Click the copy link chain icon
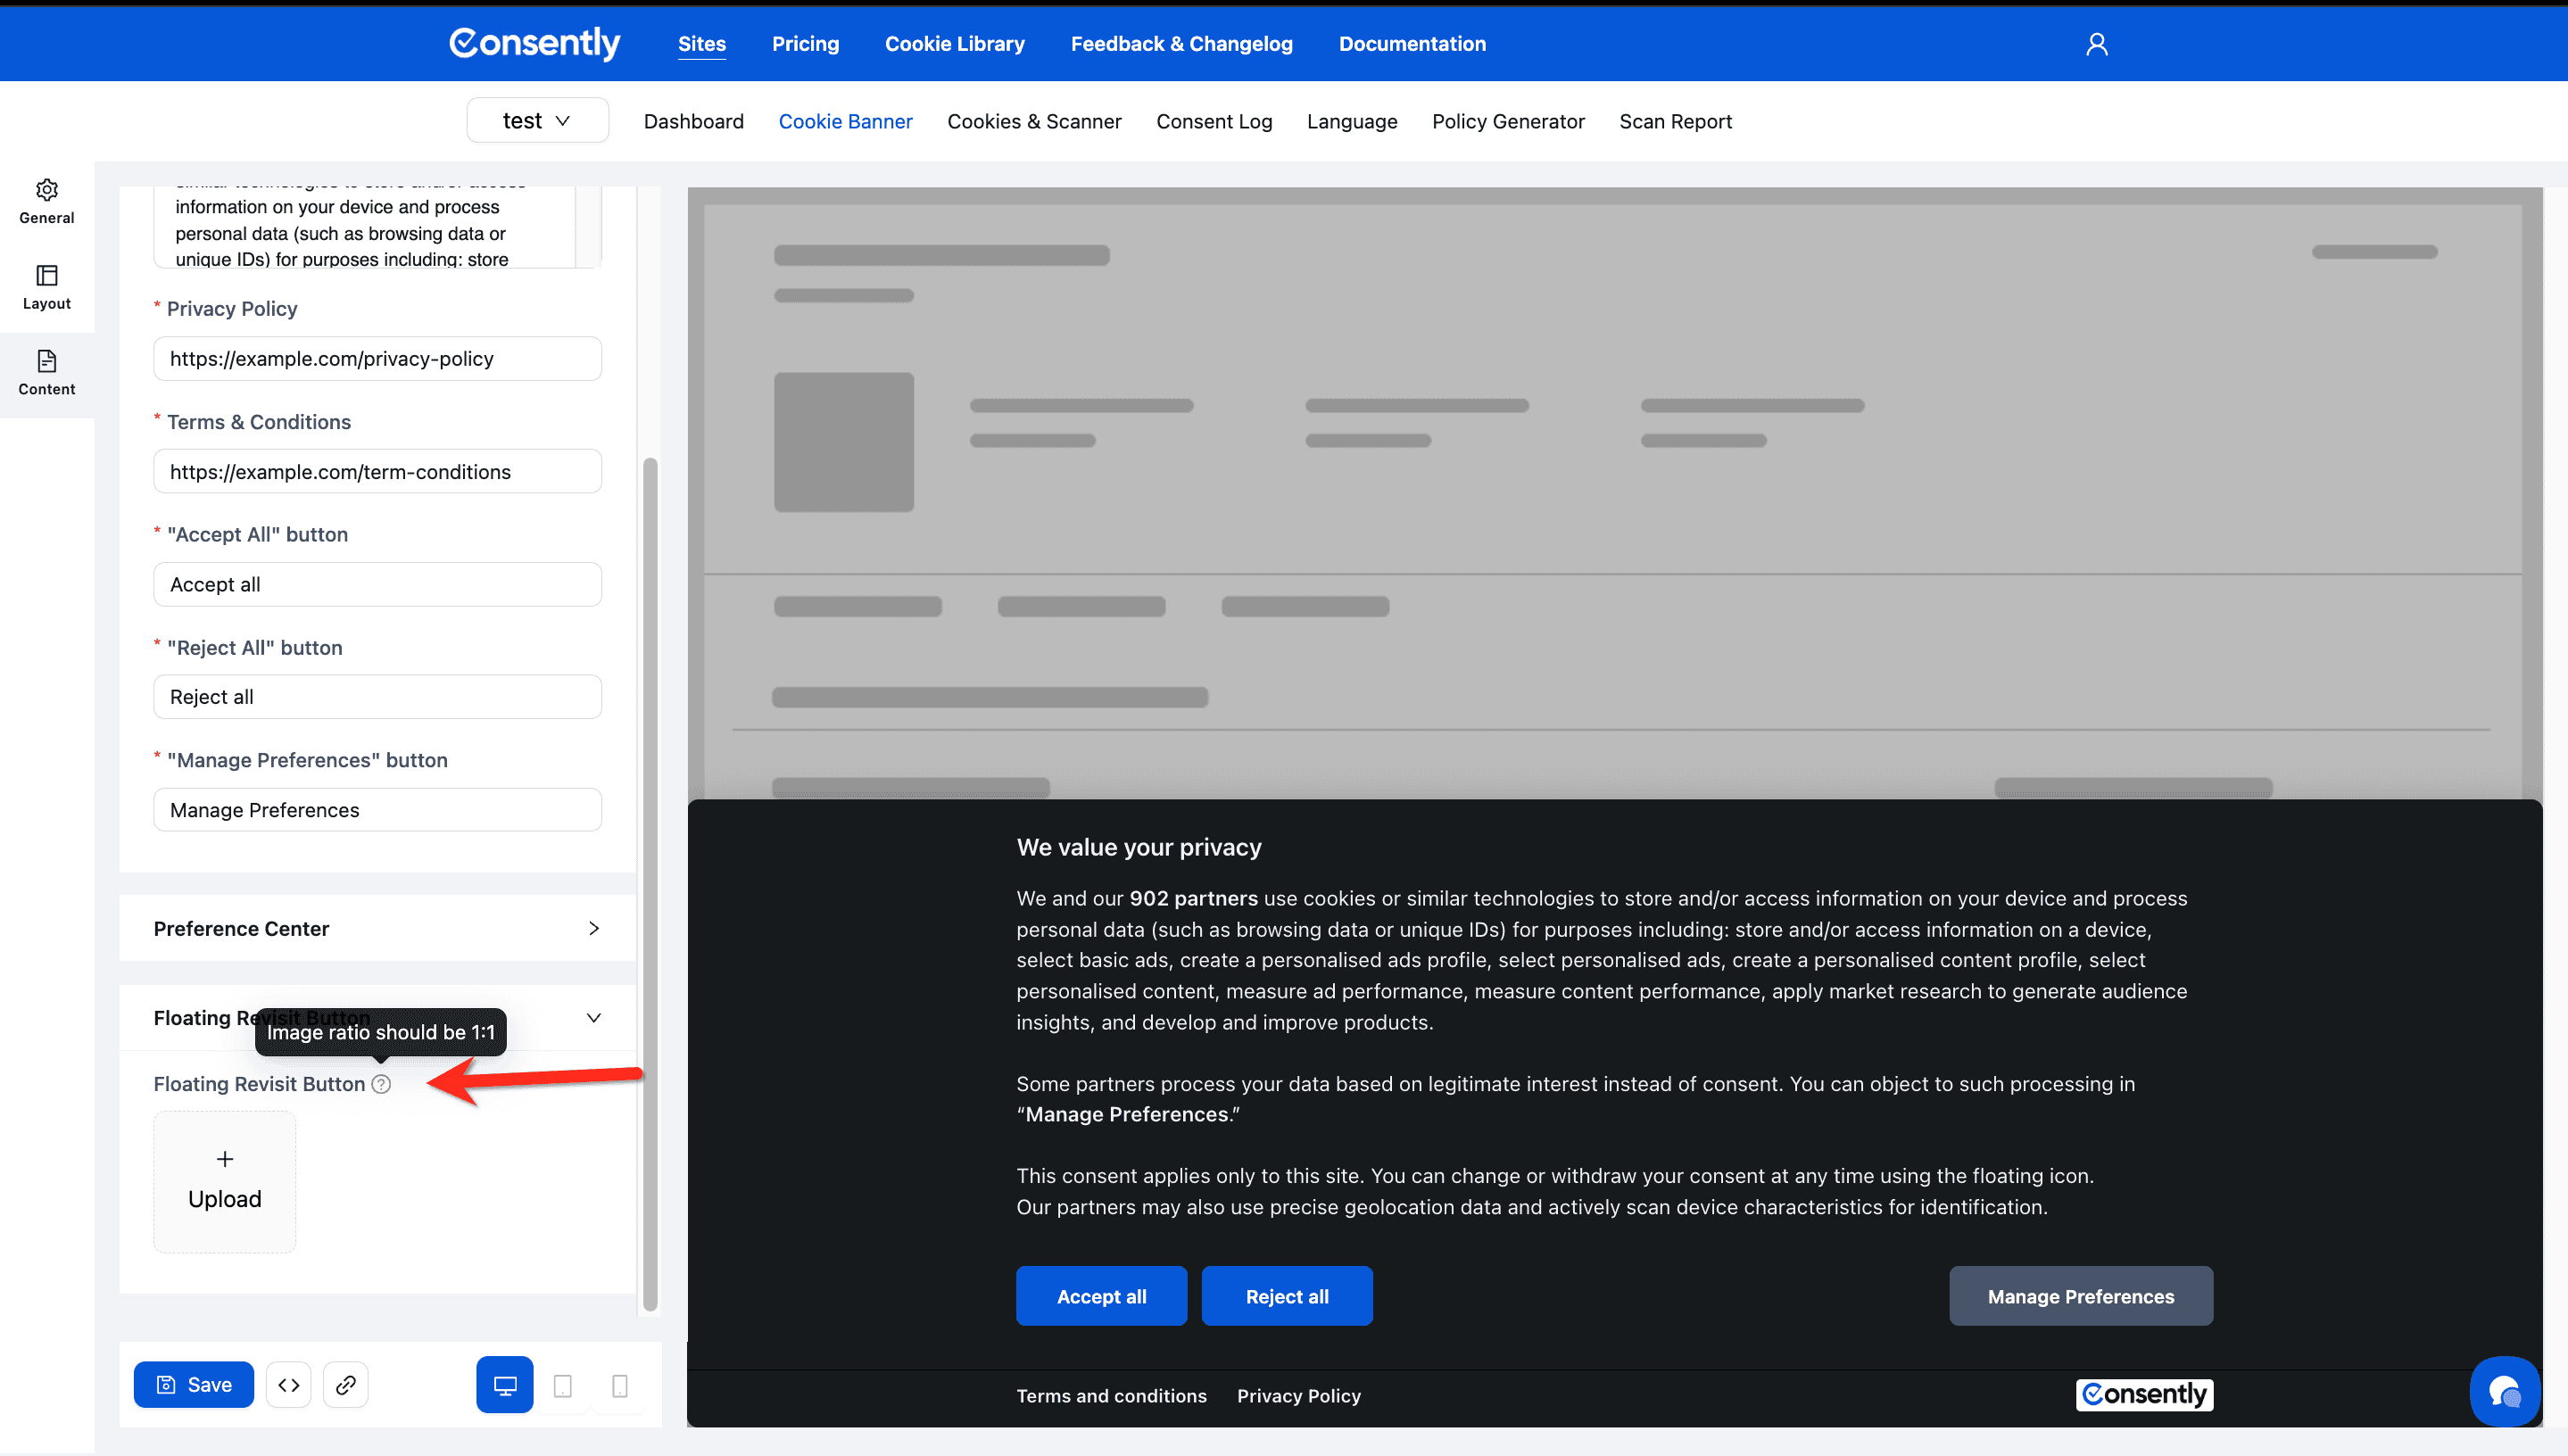This screenshot has width=2568, height=1456. [346, 1385]
